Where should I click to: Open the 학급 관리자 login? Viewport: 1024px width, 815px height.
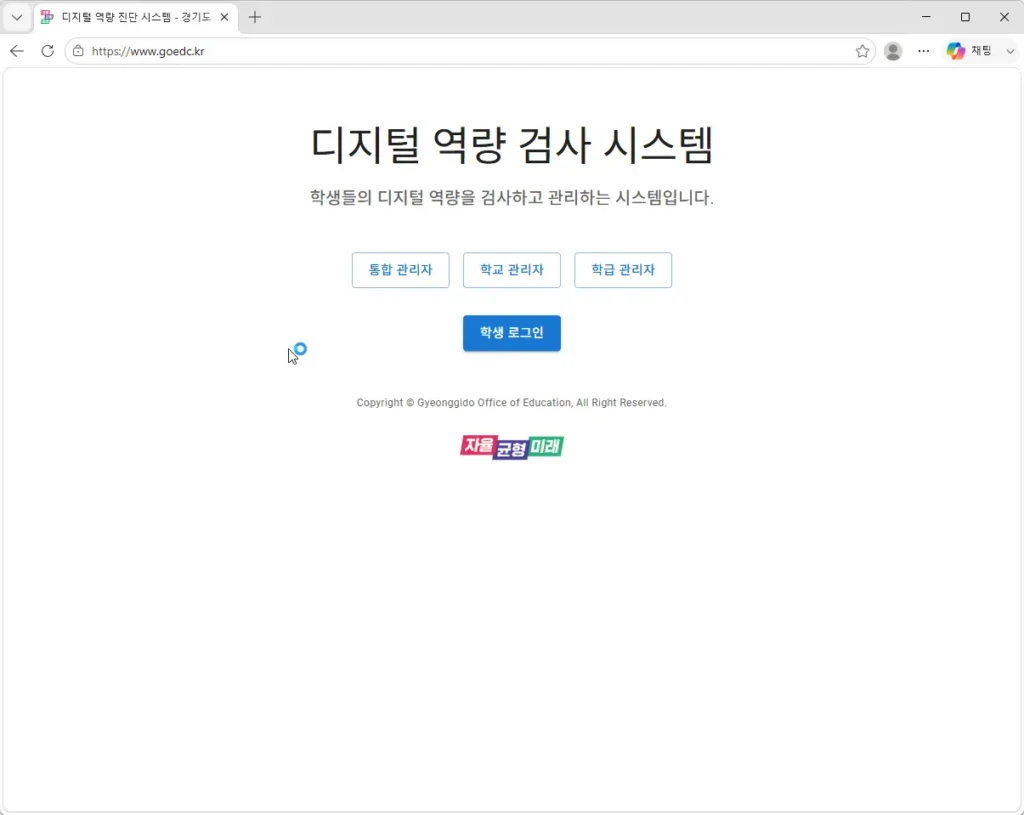[623, 270]
